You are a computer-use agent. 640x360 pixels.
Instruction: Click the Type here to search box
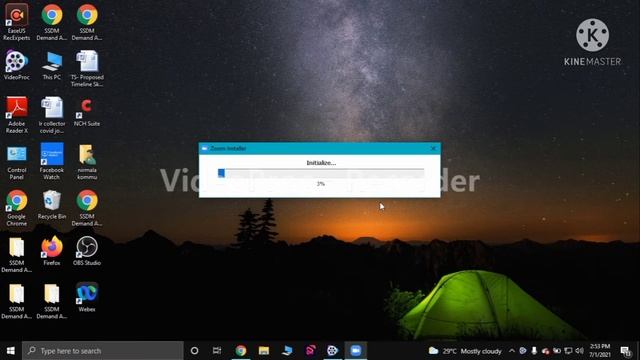(102, 351)
